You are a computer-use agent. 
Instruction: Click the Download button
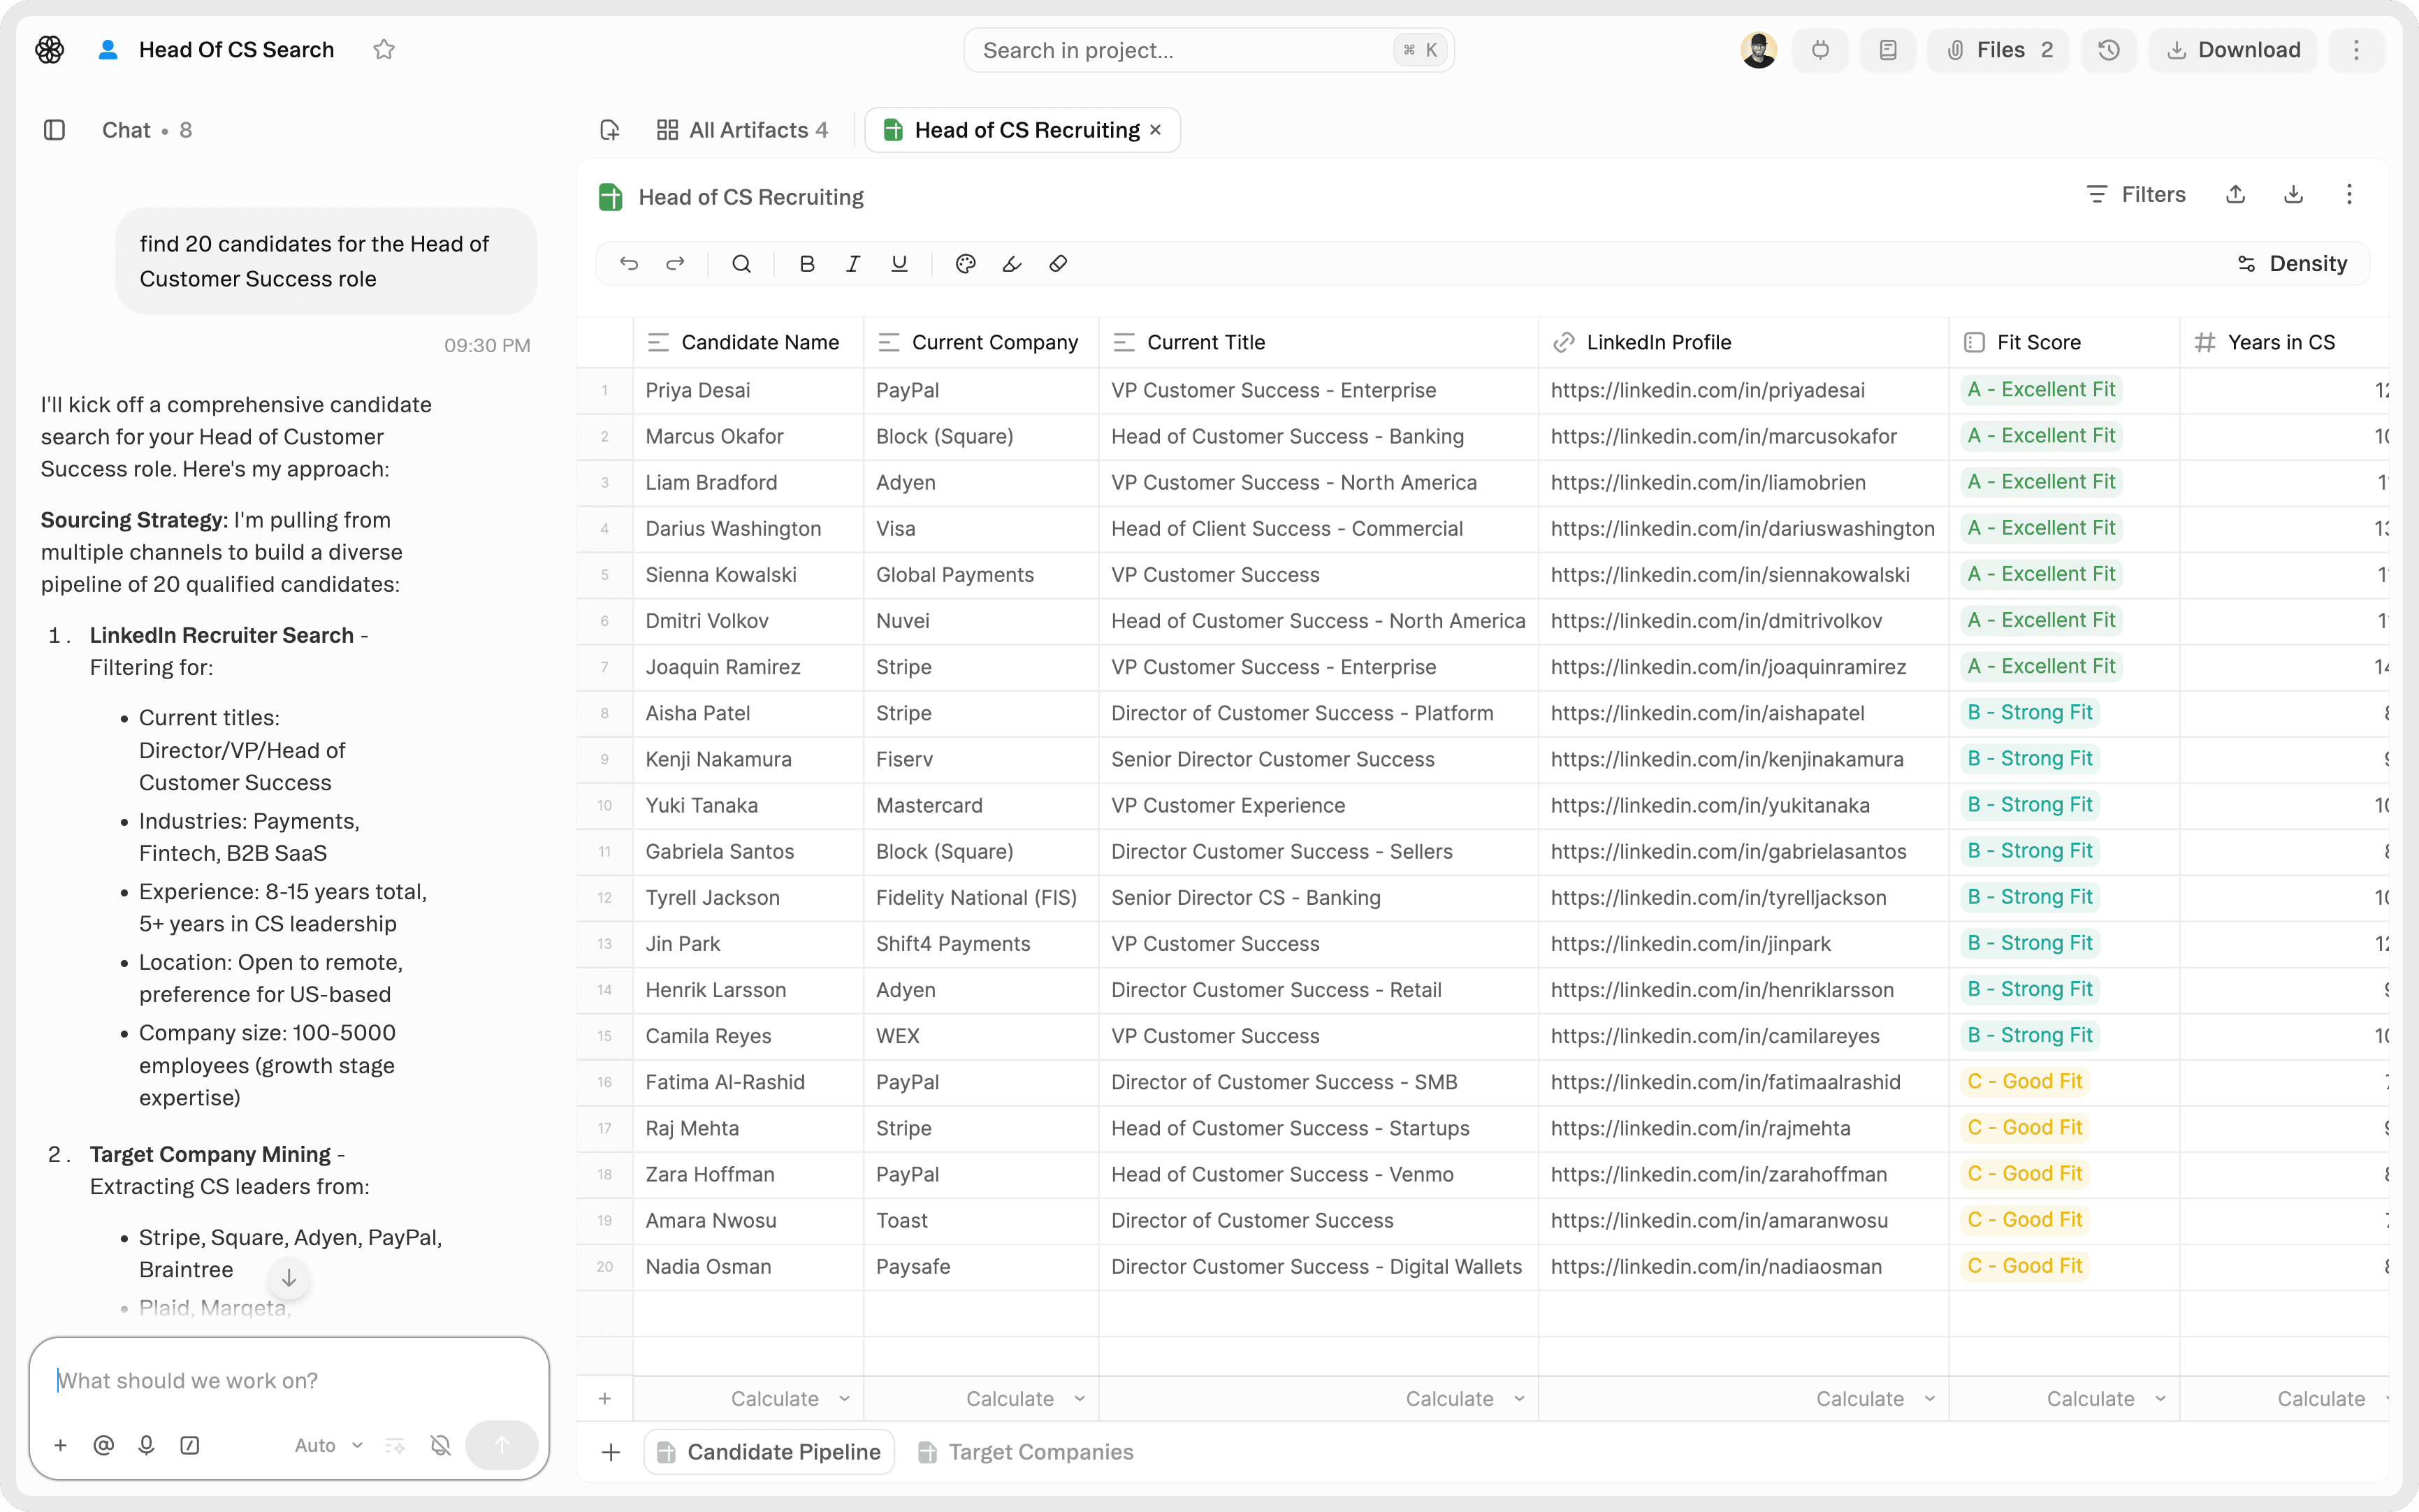(x=2233, y=50)
